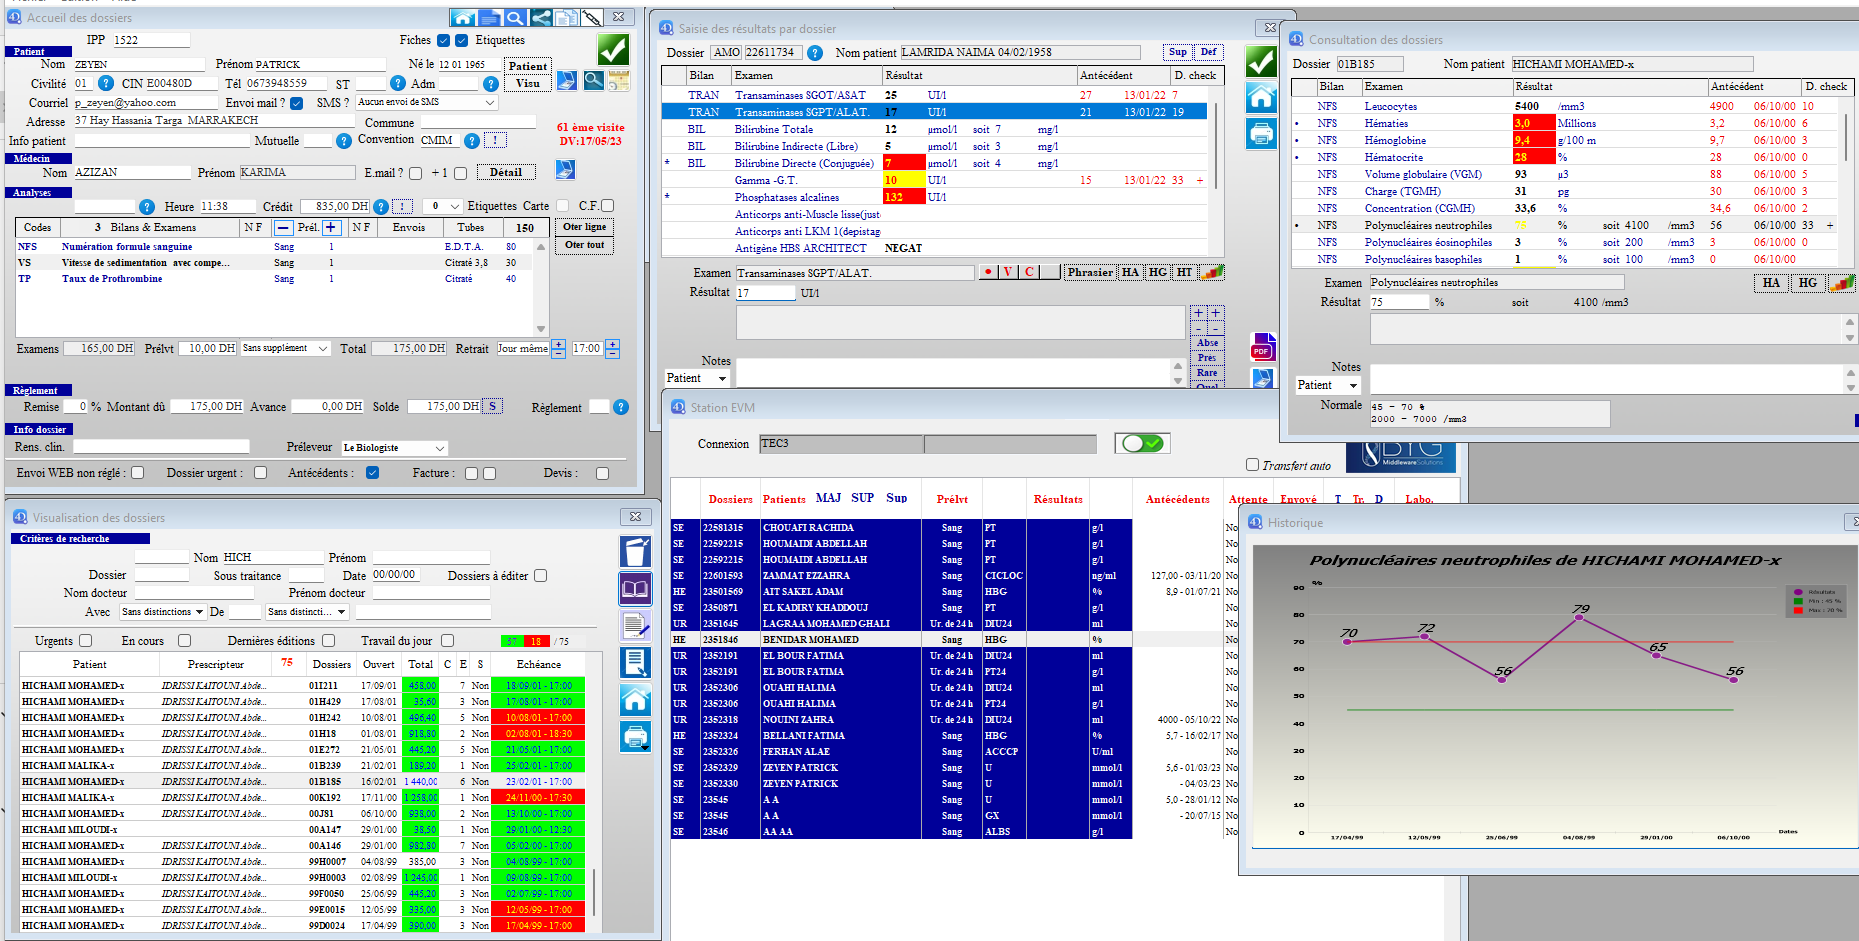Image resolution: width=1859 pixels, height=941 pixels.
Task: Click the Résultats column header in Station EVM
Action: (1057, 499)
